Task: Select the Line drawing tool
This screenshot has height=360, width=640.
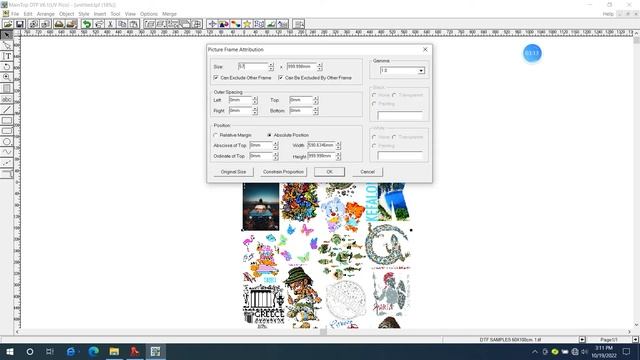Action: (7, 110)
